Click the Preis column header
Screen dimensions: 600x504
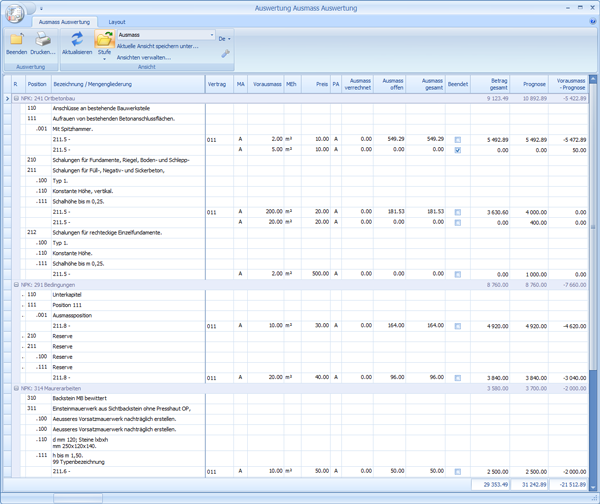click(316, 84)
